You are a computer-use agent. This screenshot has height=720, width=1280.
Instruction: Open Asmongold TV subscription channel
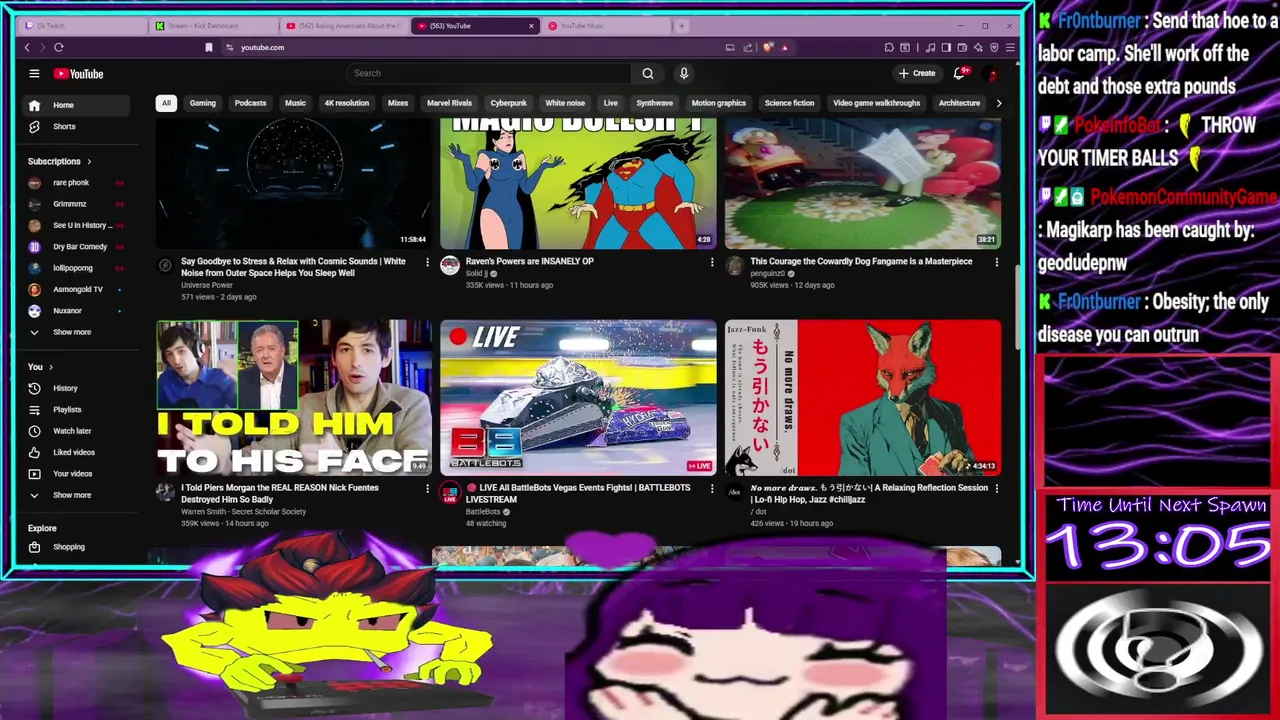click(78, 289)
